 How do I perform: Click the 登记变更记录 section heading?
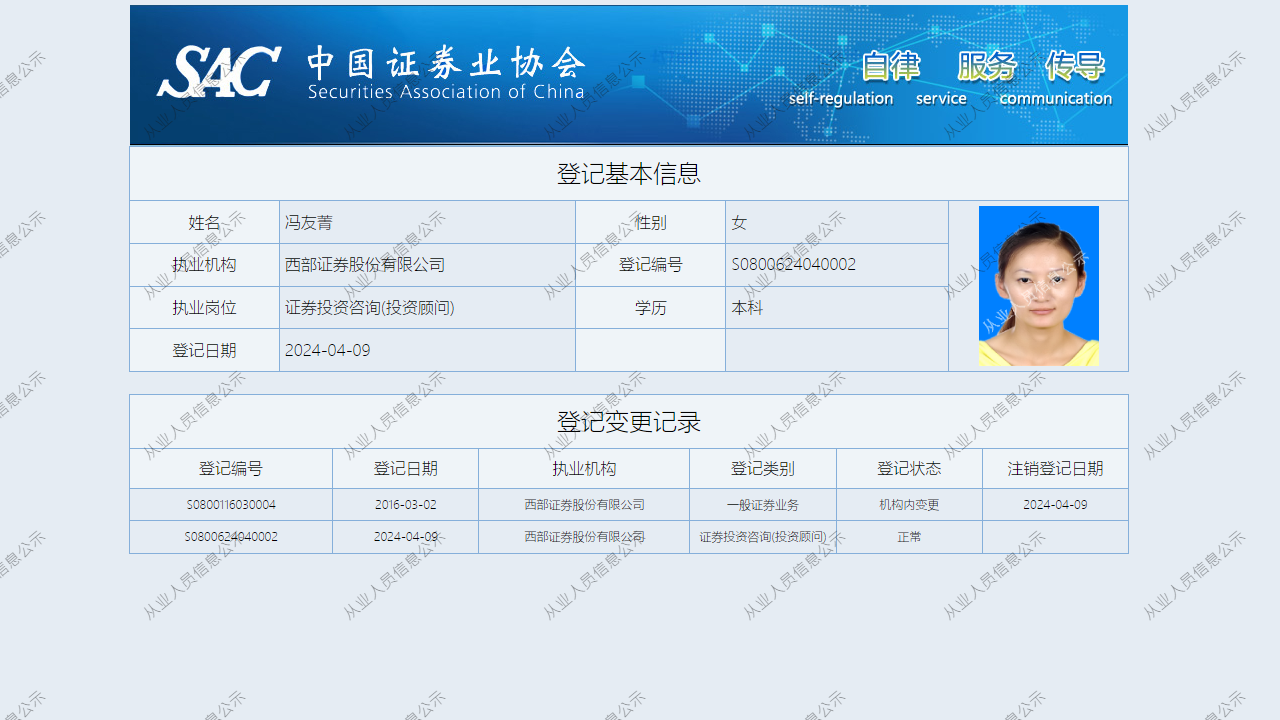tap(628, 422)
